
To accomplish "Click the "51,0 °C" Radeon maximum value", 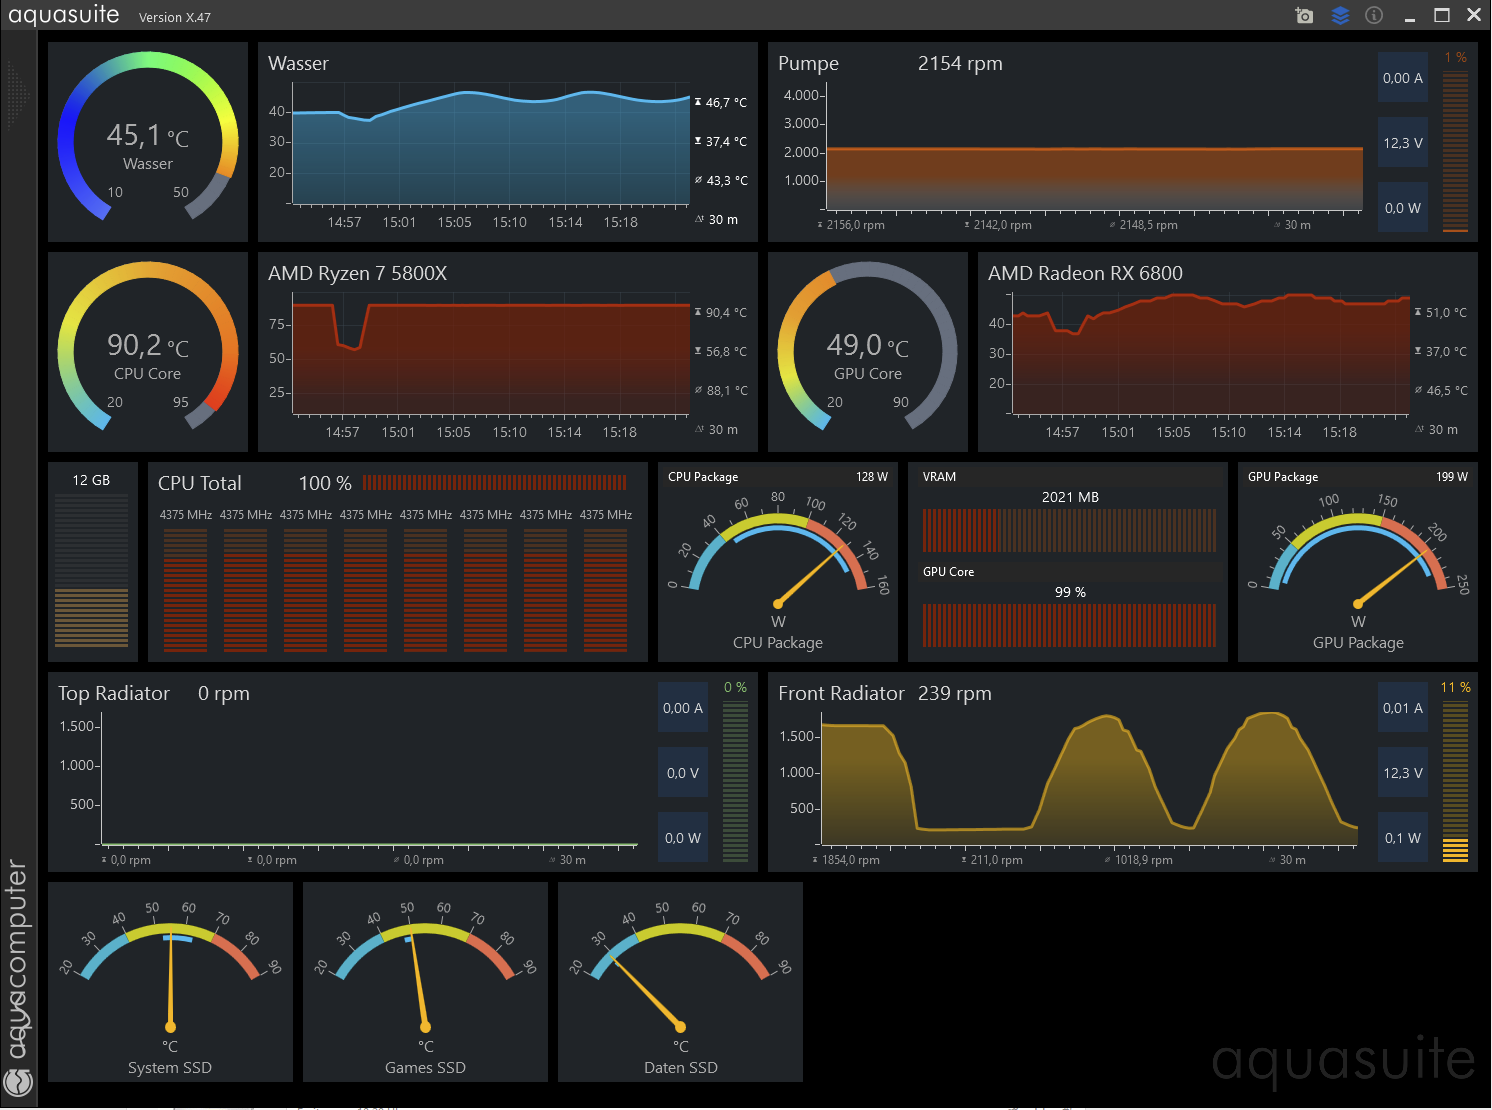I will pos(1446,313).
